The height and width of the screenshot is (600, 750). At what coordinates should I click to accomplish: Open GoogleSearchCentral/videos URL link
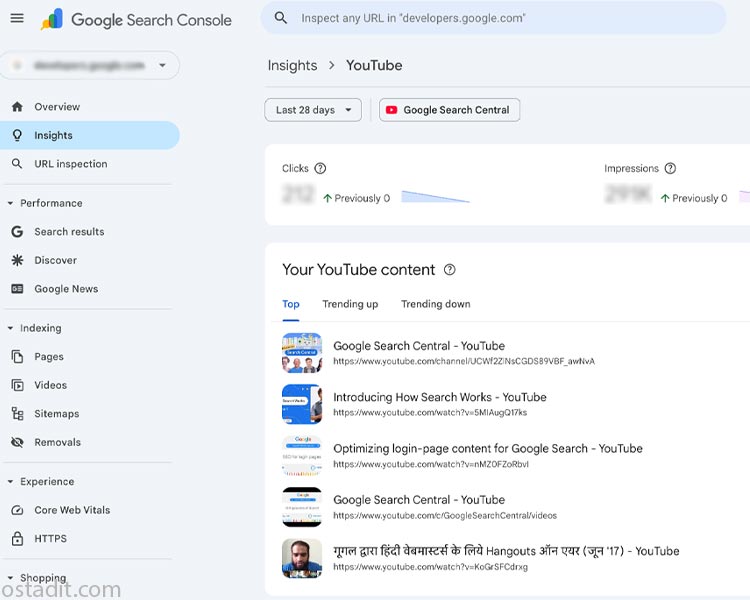[445, 515]
